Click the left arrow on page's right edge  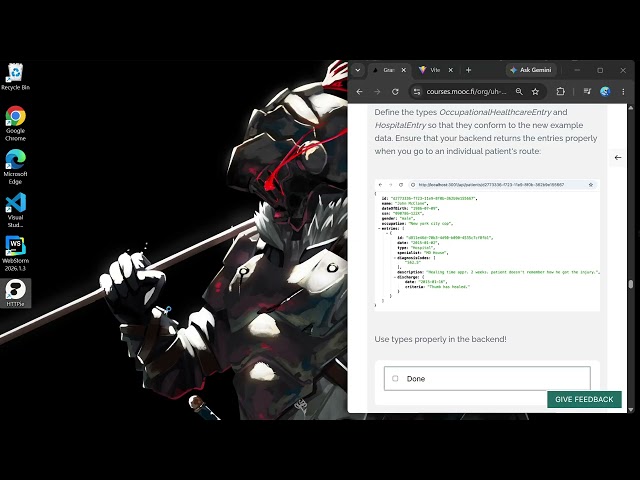click(618, 158)
